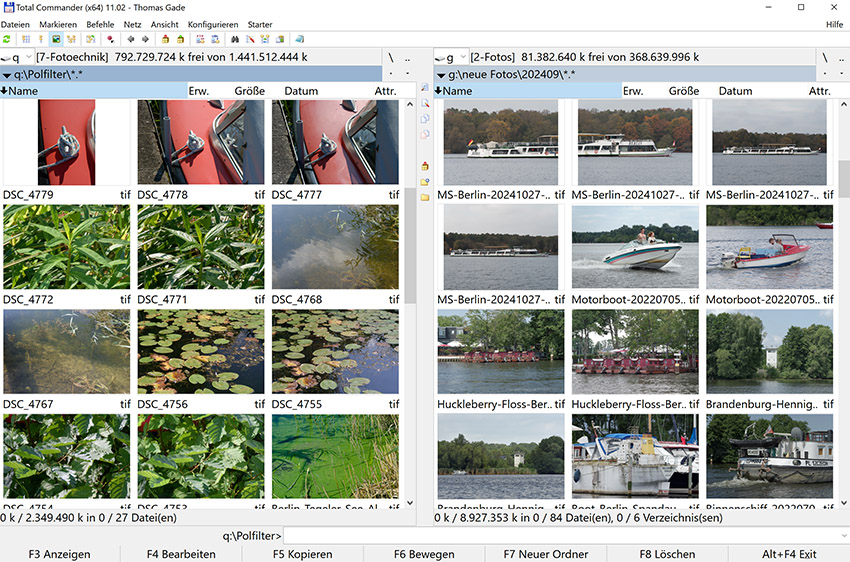Toggle the directory tree view button

coord(72,39)
